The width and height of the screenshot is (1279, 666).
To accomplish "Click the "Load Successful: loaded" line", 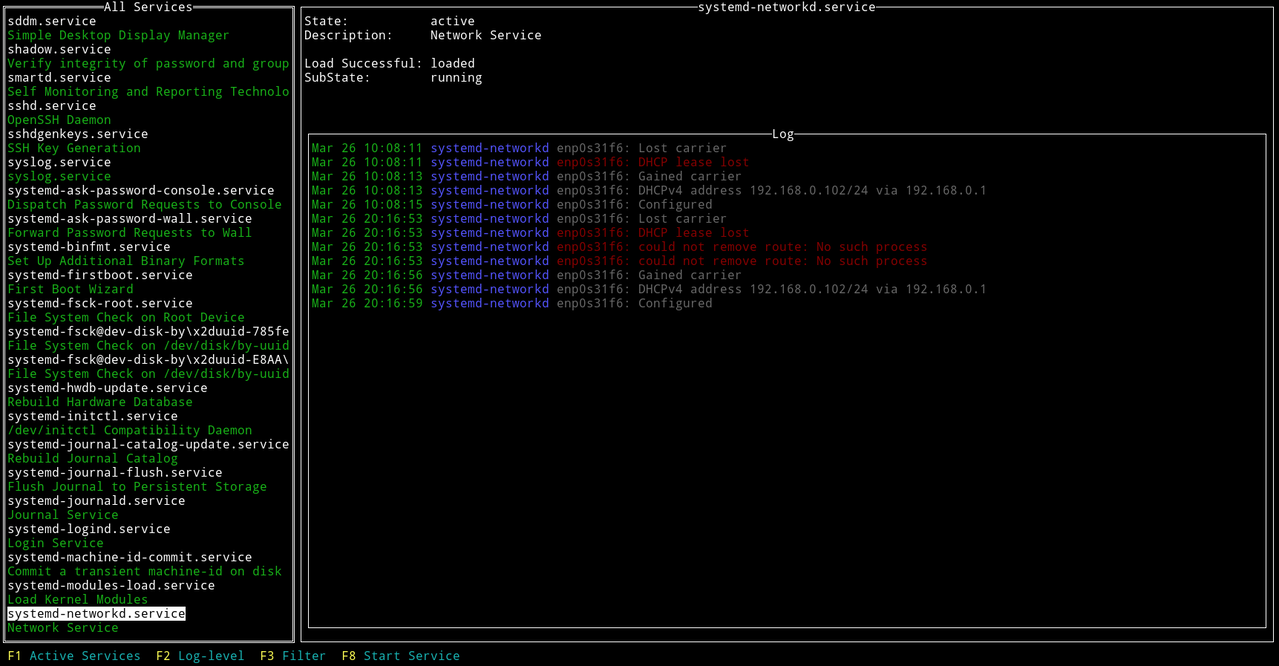I will click(390, 63).
